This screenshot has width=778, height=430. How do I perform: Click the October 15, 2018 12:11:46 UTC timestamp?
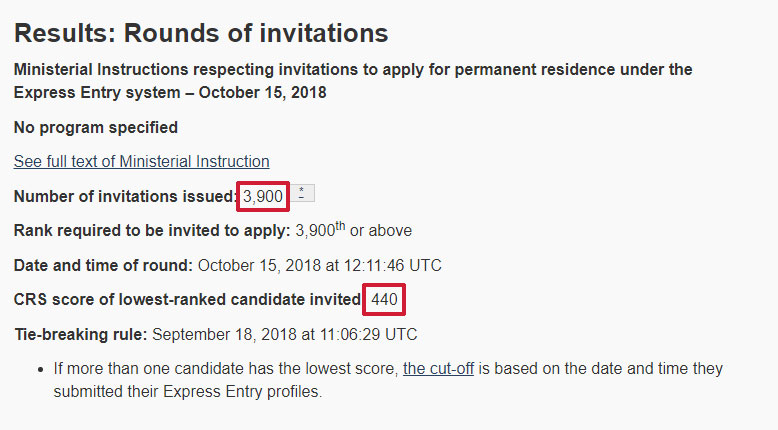pos(320,265)
